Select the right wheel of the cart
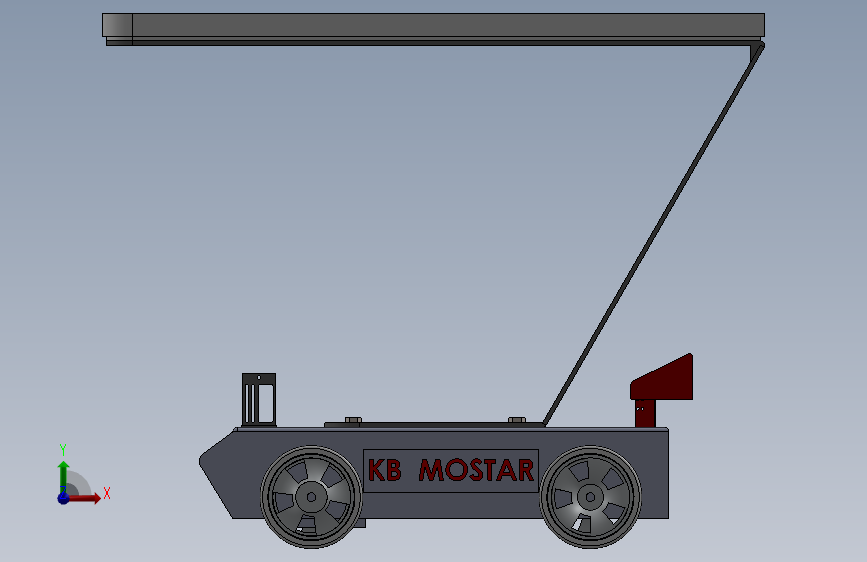The height and width of the screenshot is (562, 867). [x=590, y=497]
